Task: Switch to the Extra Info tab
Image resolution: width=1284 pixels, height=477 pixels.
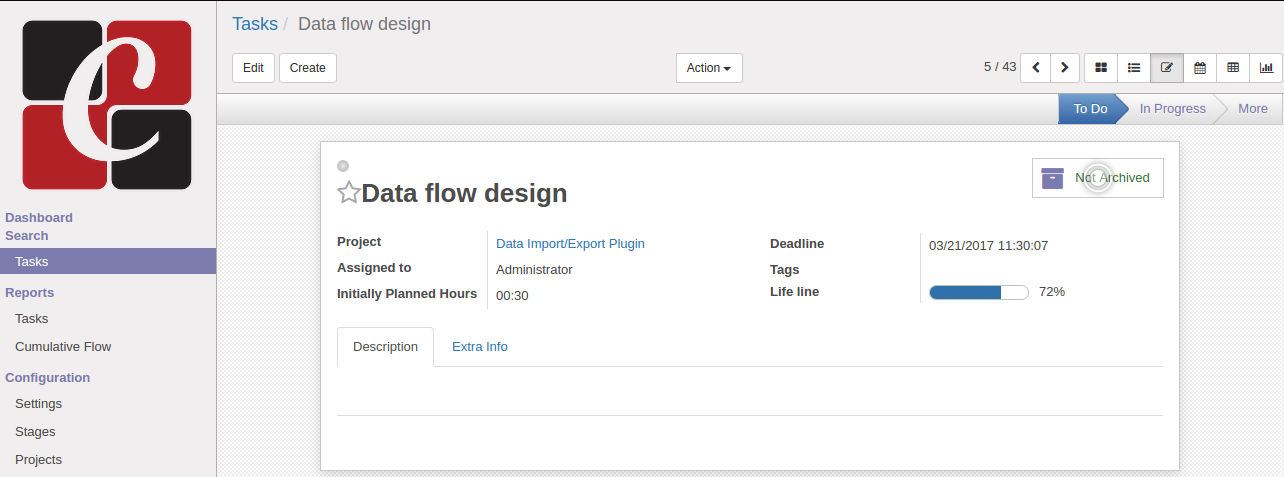Action: [479, 347]
